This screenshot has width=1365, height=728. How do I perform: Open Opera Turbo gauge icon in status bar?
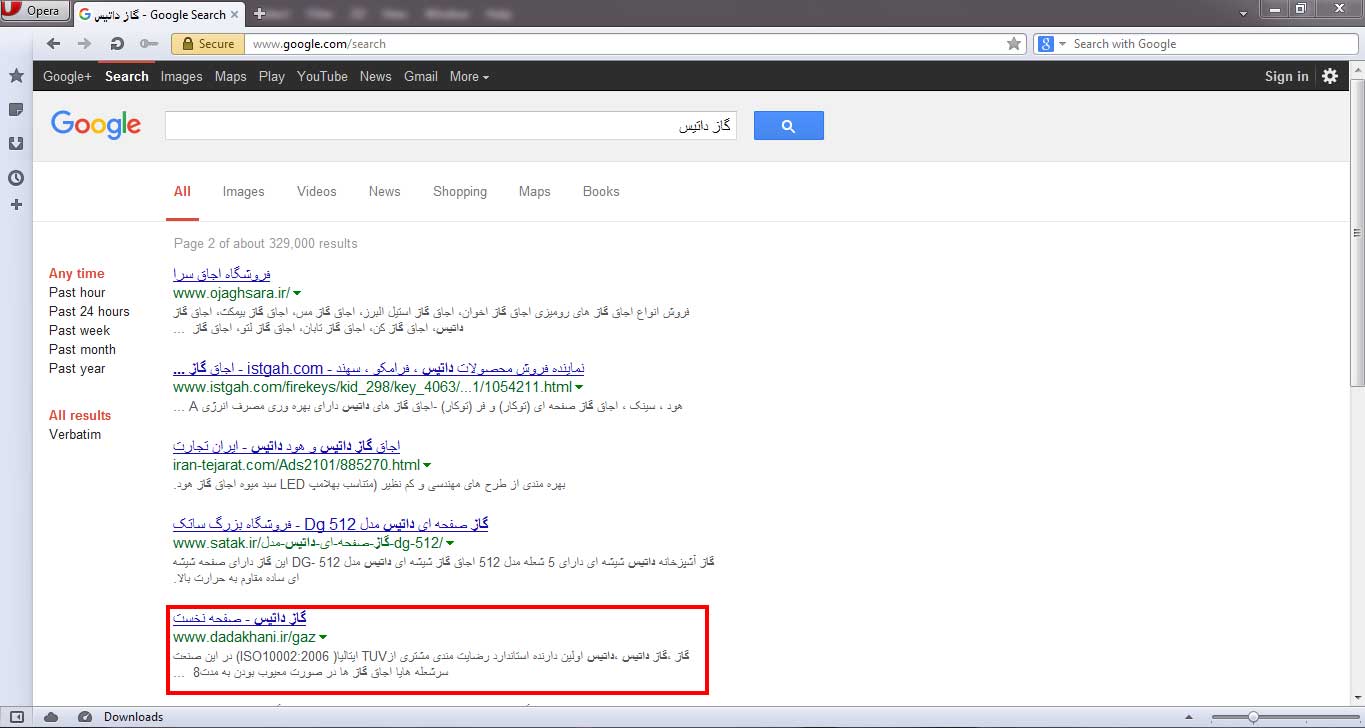coord(85,717)
